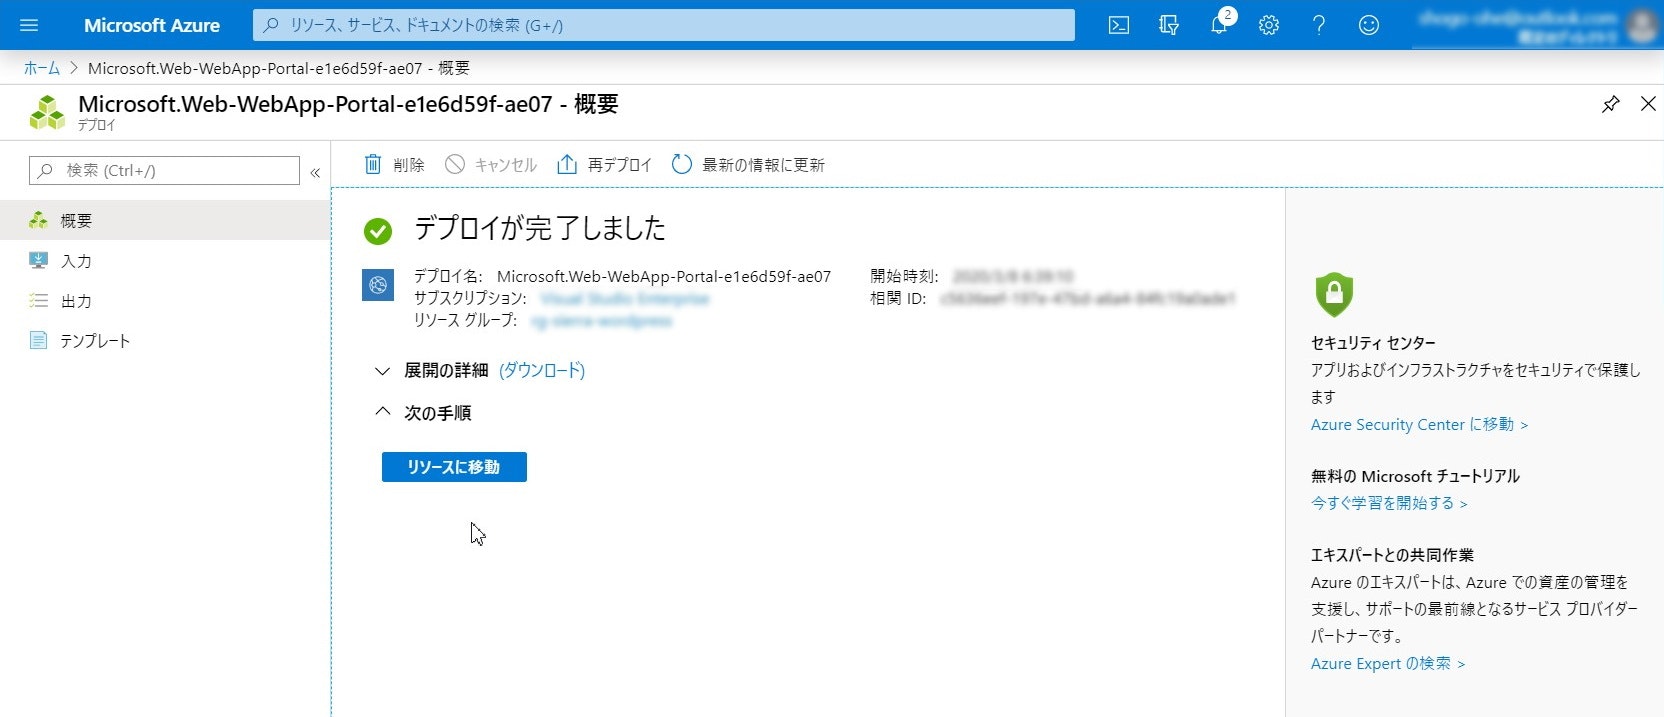Open Azure Security Center に移動 link
The image size is (1664, 717).
tap(1419, 424)
